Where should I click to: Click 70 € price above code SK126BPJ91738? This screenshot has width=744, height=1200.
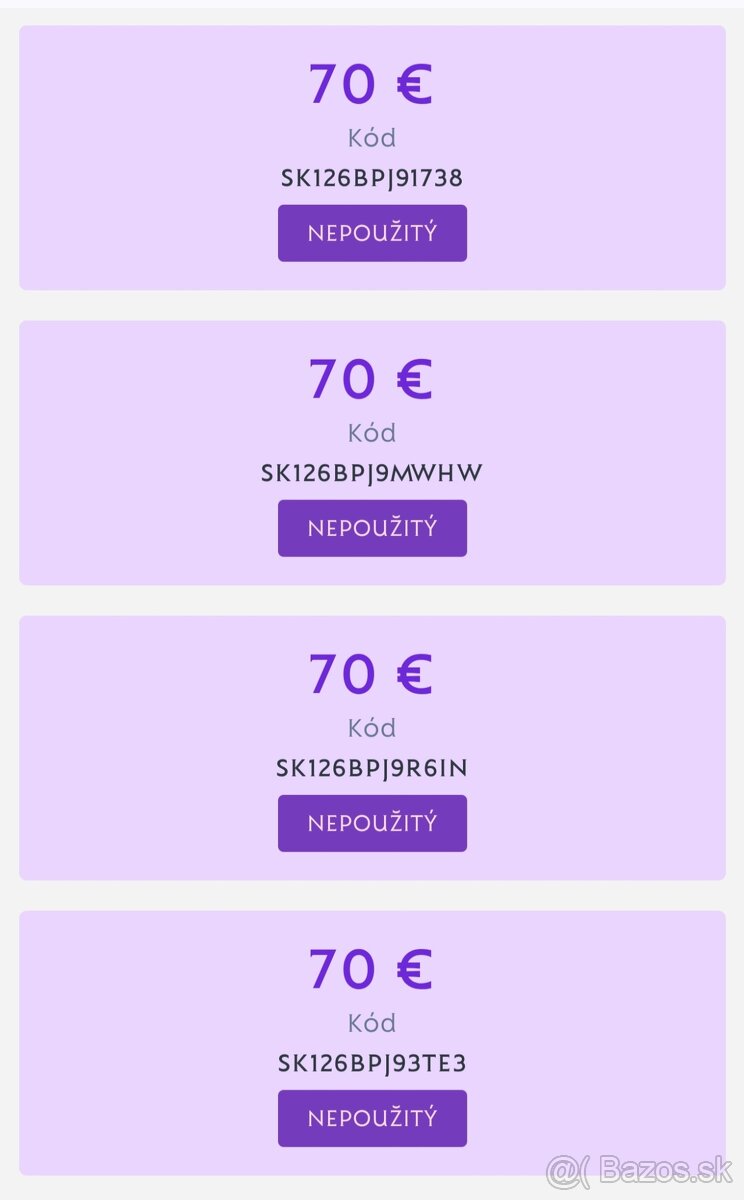coord(370,84)
